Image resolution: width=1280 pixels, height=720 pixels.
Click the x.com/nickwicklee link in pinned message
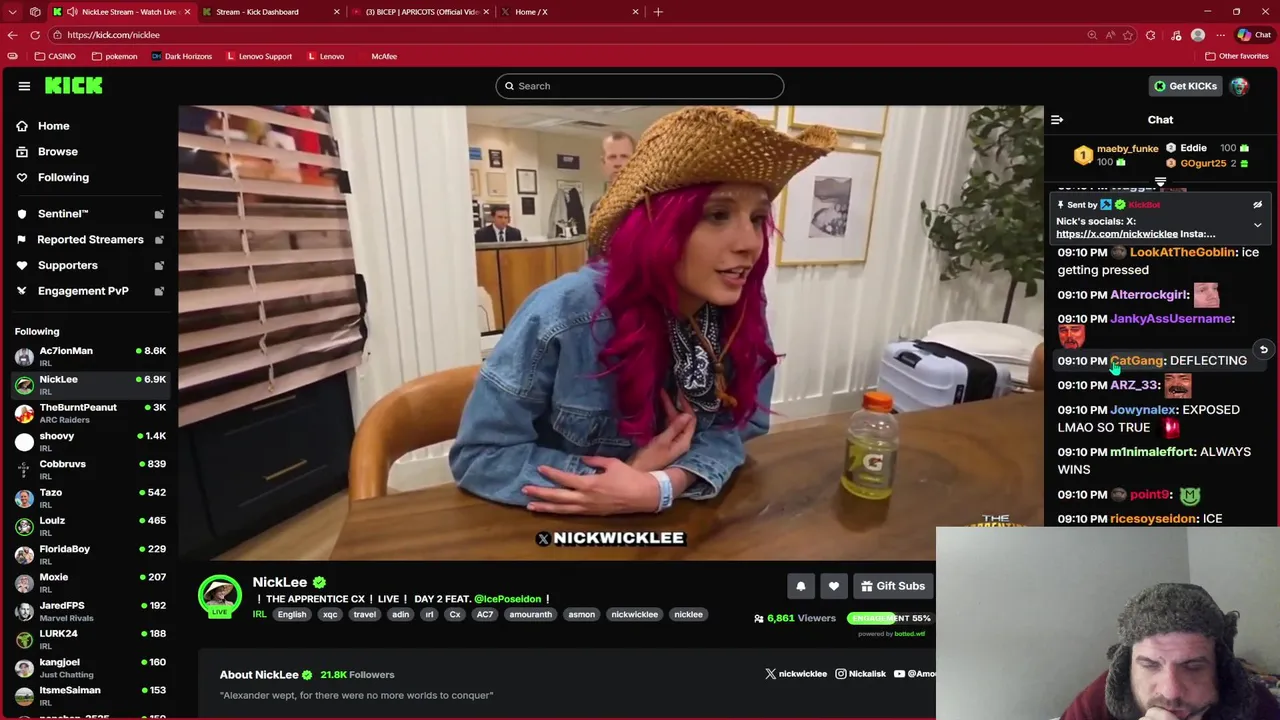[1117, 234]
